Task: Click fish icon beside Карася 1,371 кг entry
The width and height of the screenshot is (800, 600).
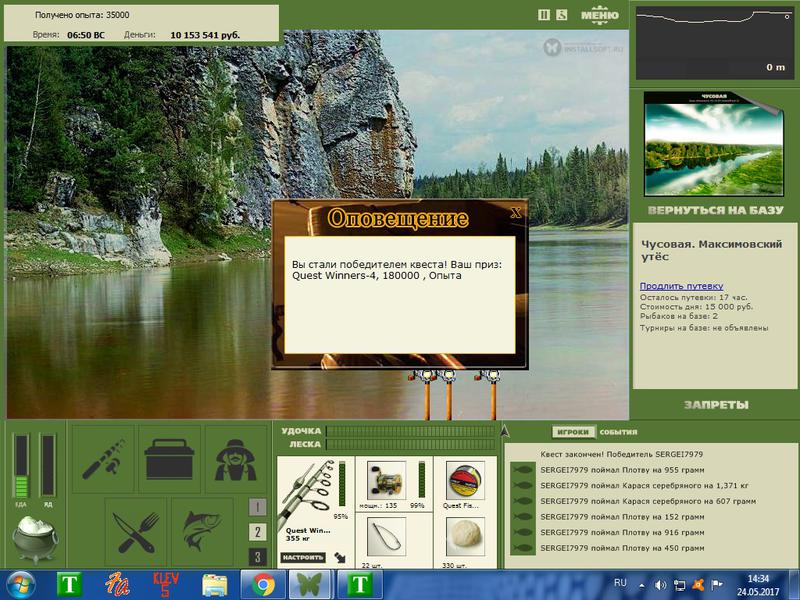Action: click(523, 486)
